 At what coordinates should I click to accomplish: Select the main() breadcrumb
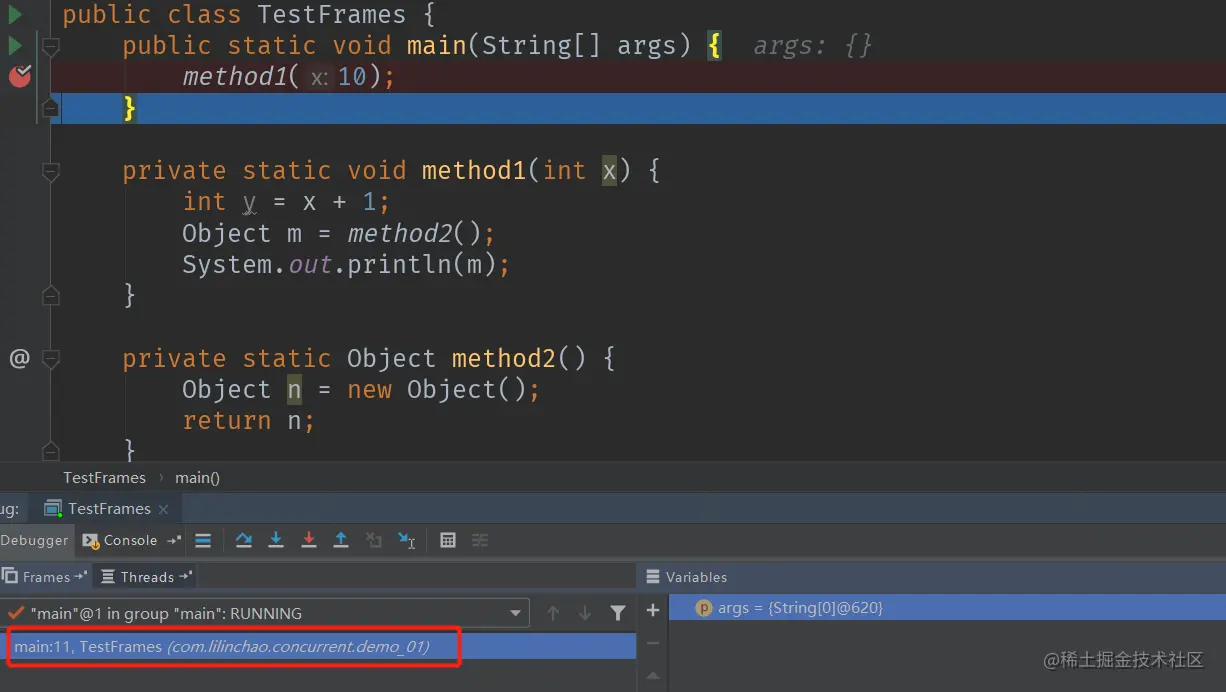pyautogui.click(x=197, y=477)
